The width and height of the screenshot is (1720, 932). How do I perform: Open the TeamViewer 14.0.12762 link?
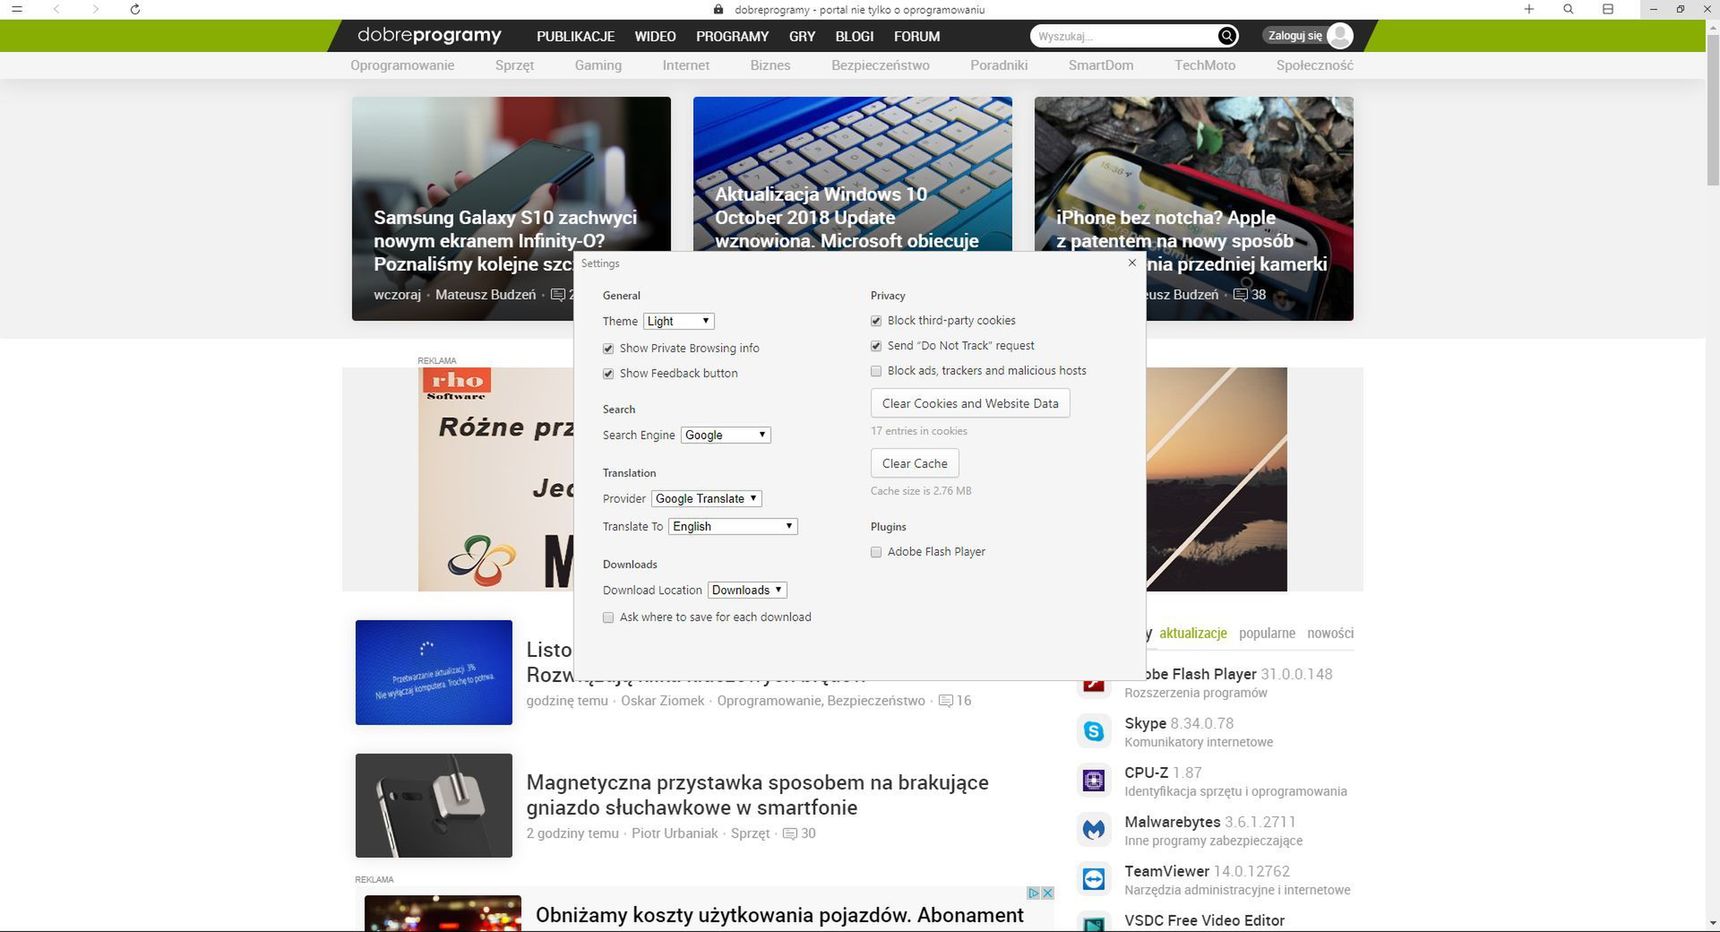tap(1207, 871)
